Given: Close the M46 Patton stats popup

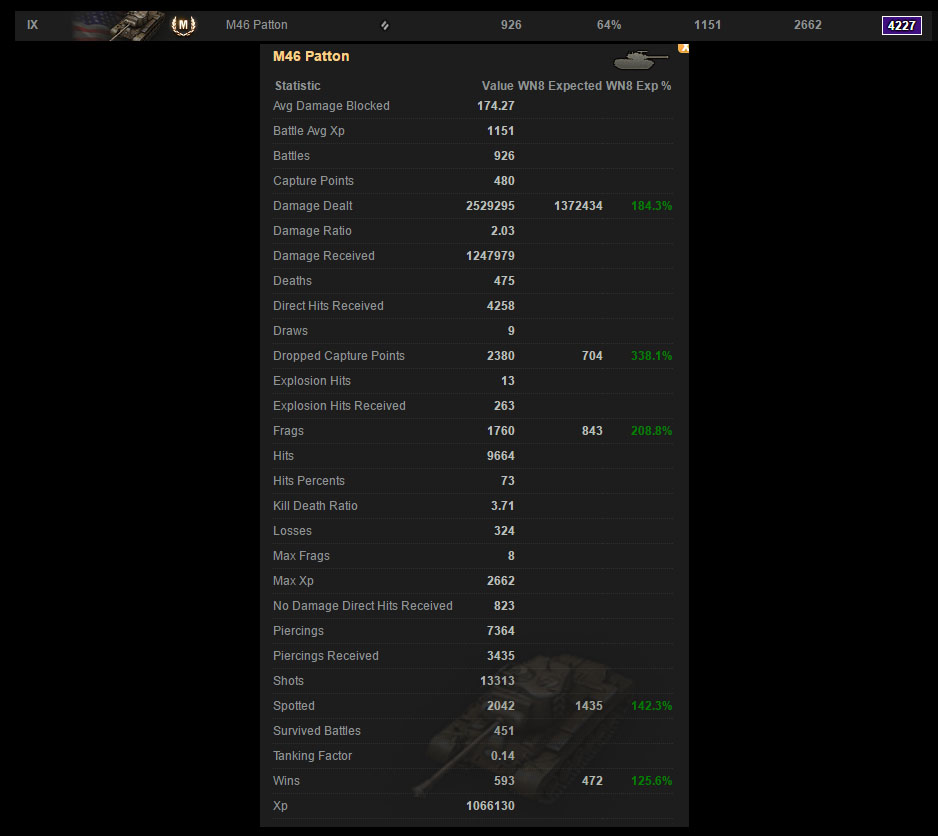Looking at the screenshot, I should tap(683, 47).
